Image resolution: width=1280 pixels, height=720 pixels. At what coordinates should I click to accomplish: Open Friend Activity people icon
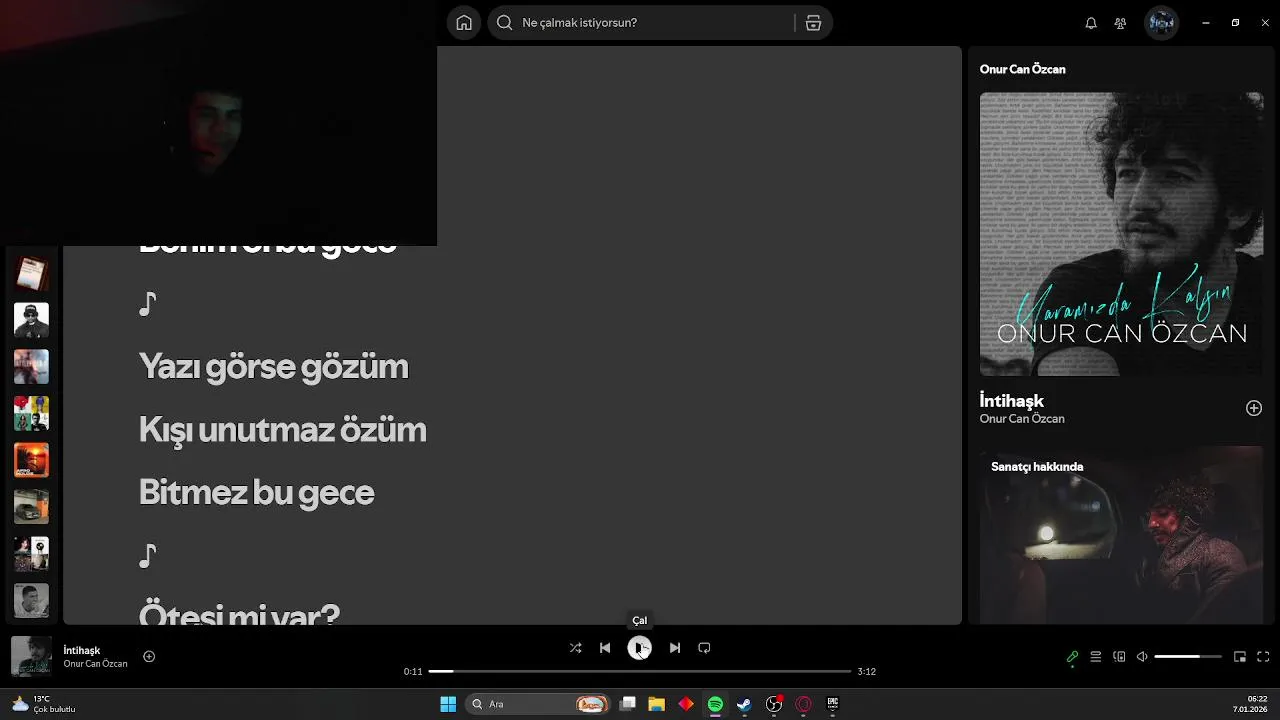click(1120, 23)
